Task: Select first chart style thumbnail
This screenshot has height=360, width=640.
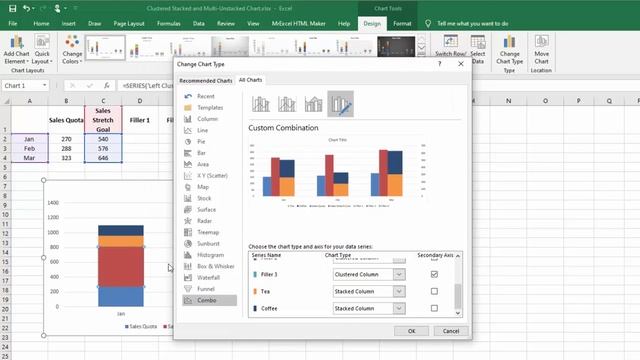Action: [x=105, y=47]
